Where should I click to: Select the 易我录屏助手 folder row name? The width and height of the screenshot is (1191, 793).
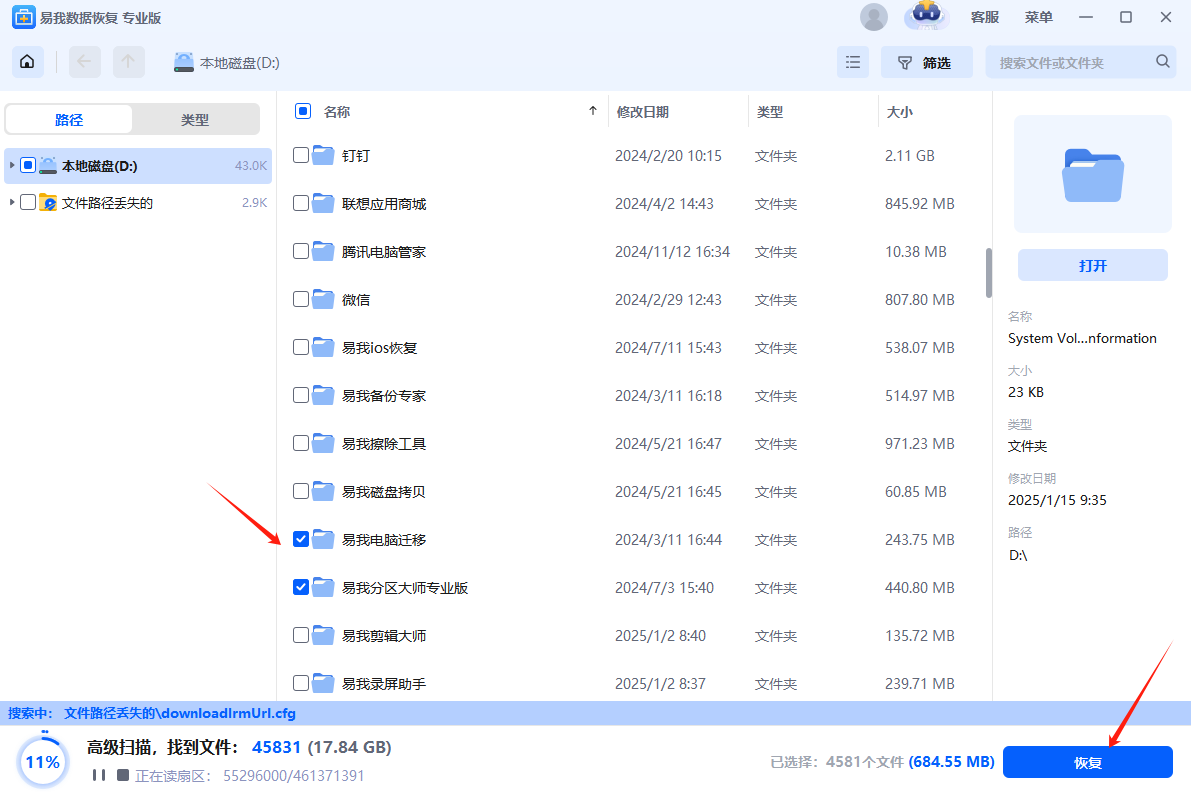tap(384, 684)
